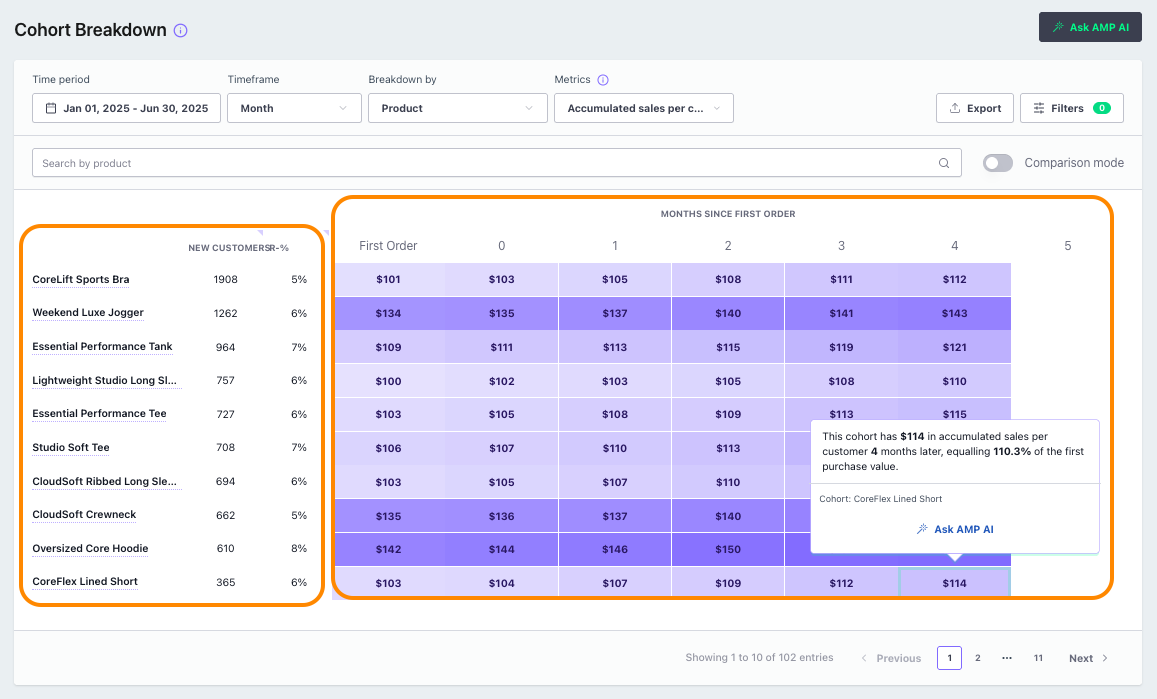Click the Export button with upload icon
Screen dimensions: 1157x699
click(x=975, y=108)
